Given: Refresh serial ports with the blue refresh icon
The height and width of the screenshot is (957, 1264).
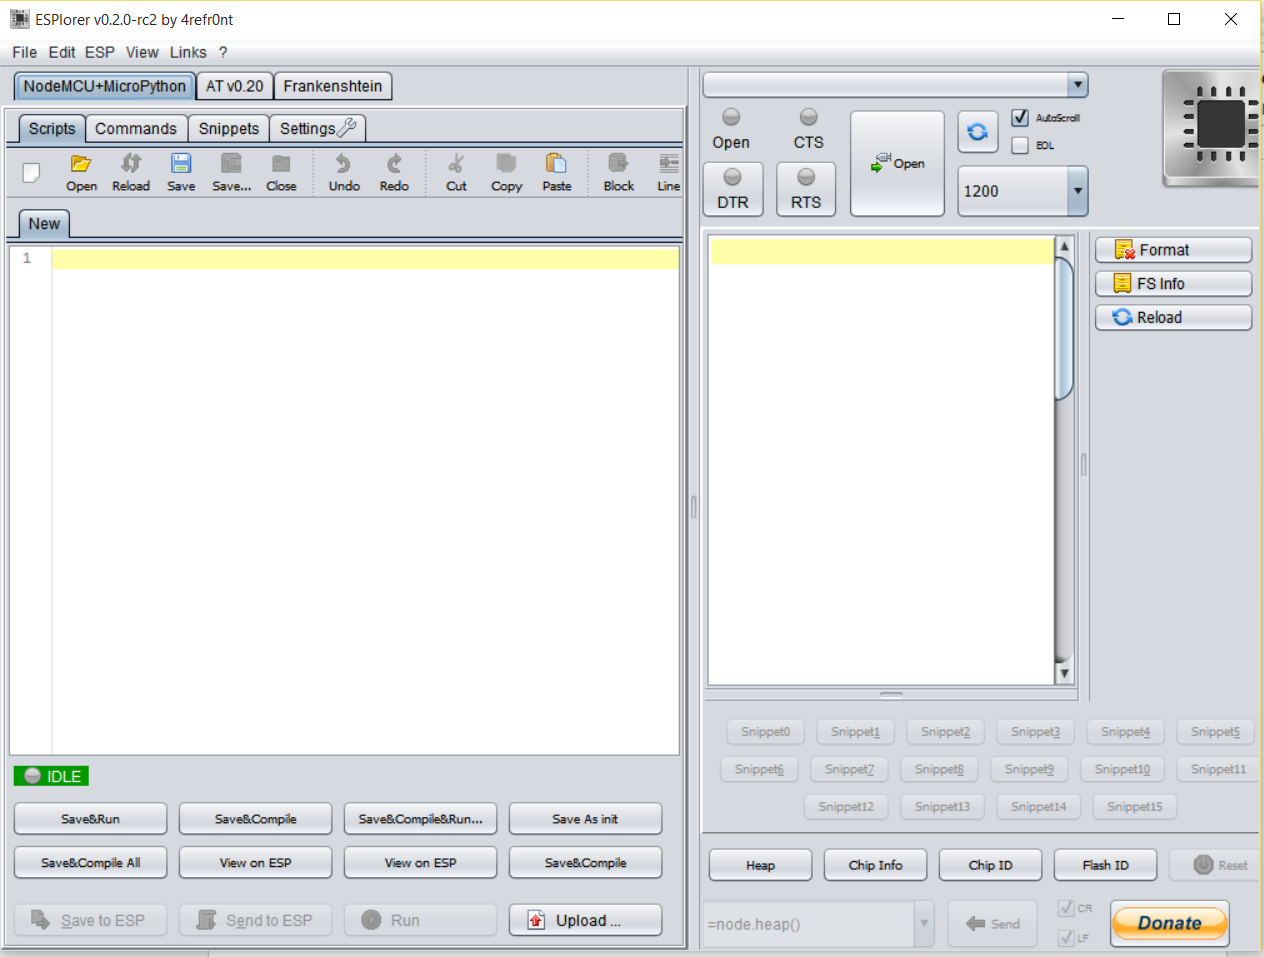Looking at the screenshot, I should (977, 131).
